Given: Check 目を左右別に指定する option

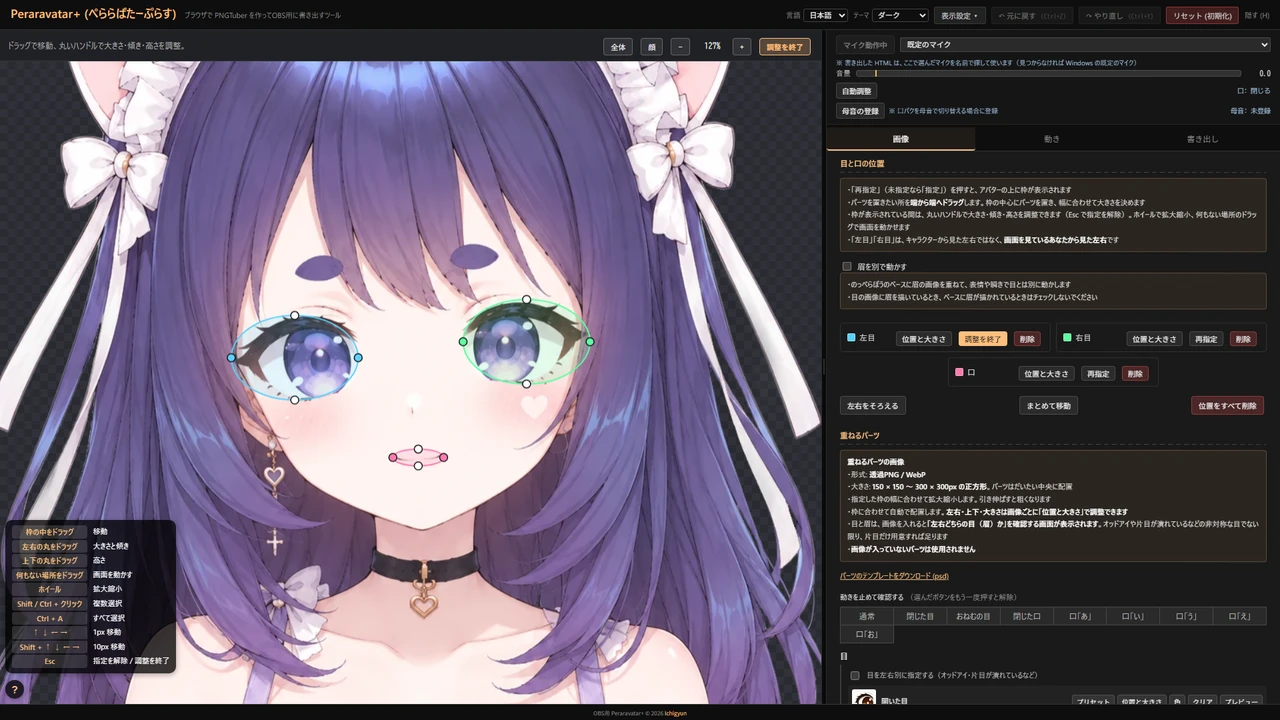Looking at the screenshot, I should coord(855,675).
